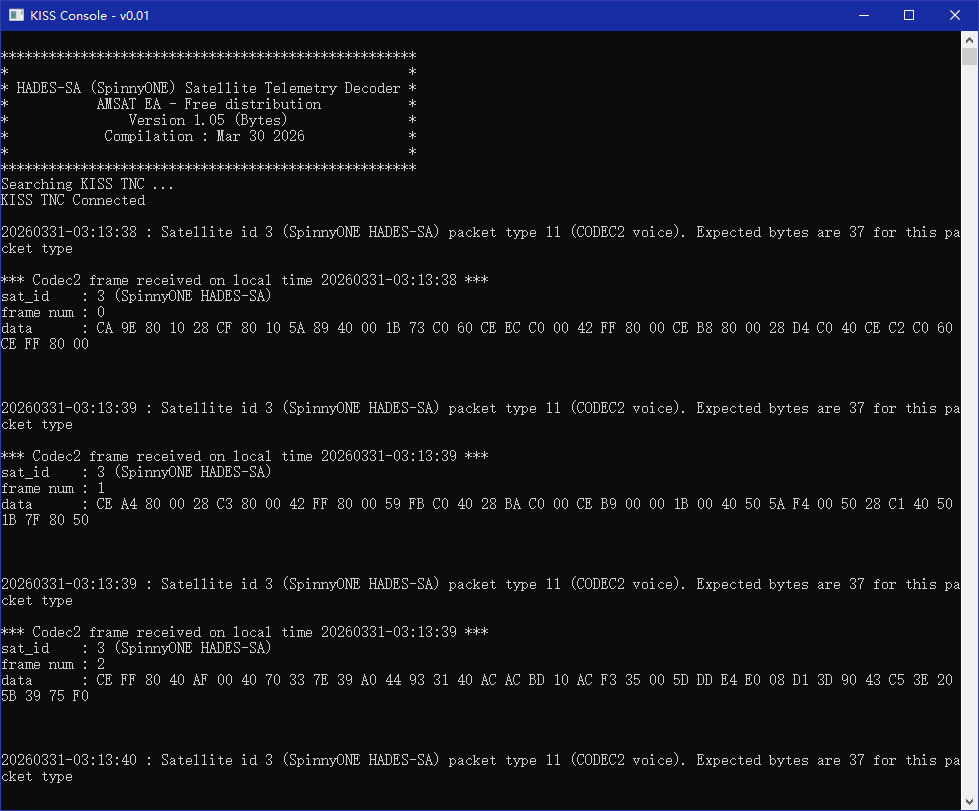Click the first Codec2 frame received line at 03:13:38
The height and width of the screenshot is (811, 979).
point(244,280)
